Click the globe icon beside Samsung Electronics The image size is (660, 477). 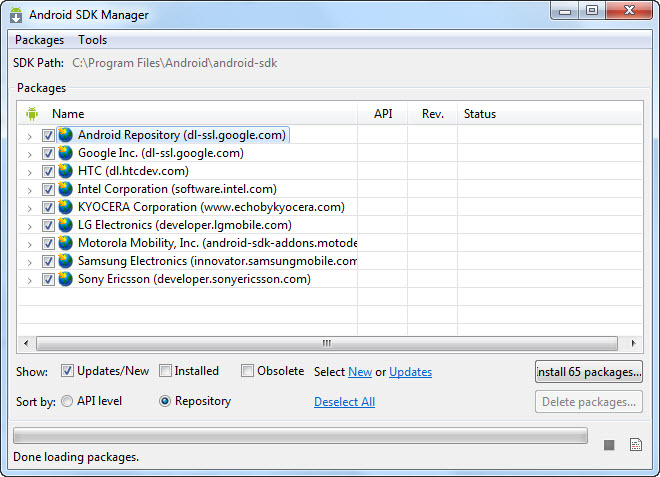point(65,261)
